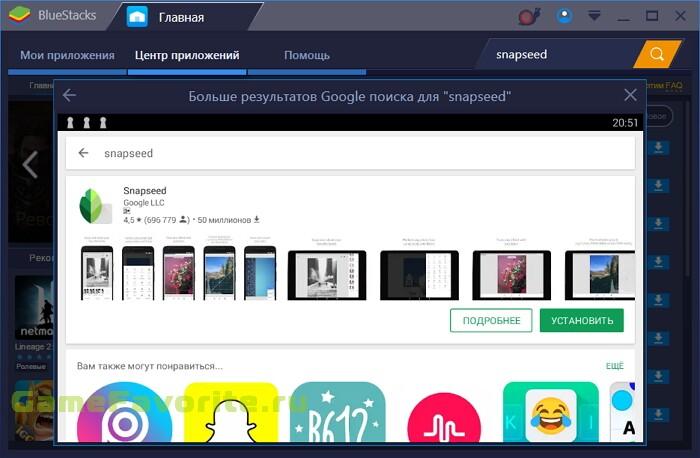
Task: Click the 50 миллионов downloads text
Action: coord(224,220)
